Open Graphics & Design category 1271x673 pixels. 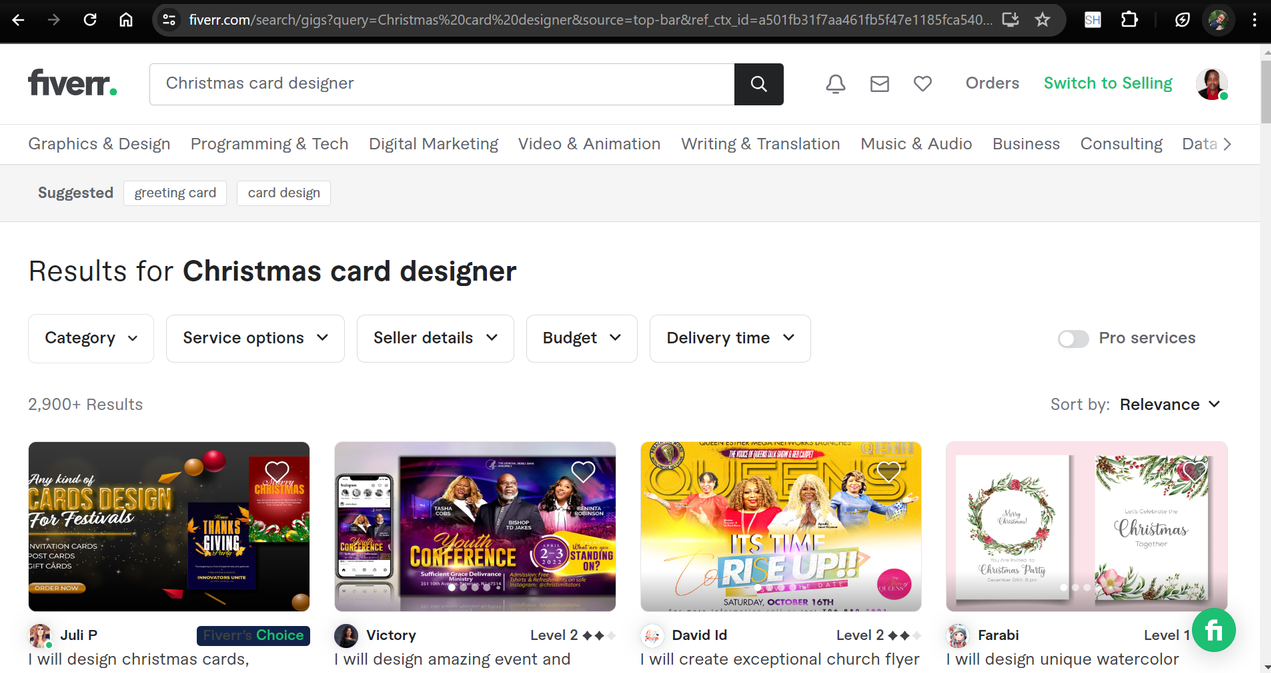(99, 144)
